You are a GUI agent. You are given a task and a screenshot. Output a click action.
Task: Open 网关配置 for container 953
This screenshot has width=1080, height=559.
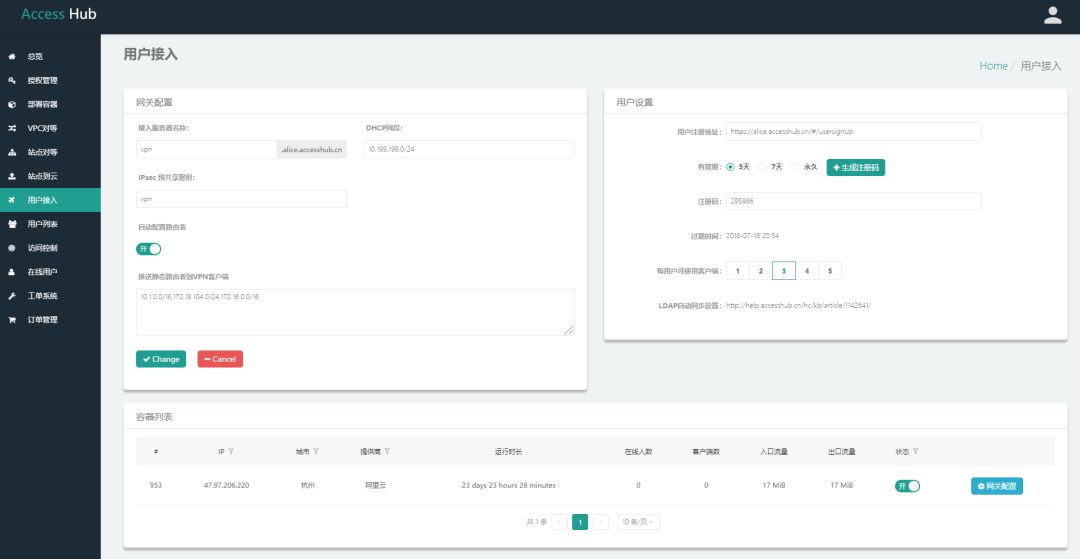click(997, 486)
